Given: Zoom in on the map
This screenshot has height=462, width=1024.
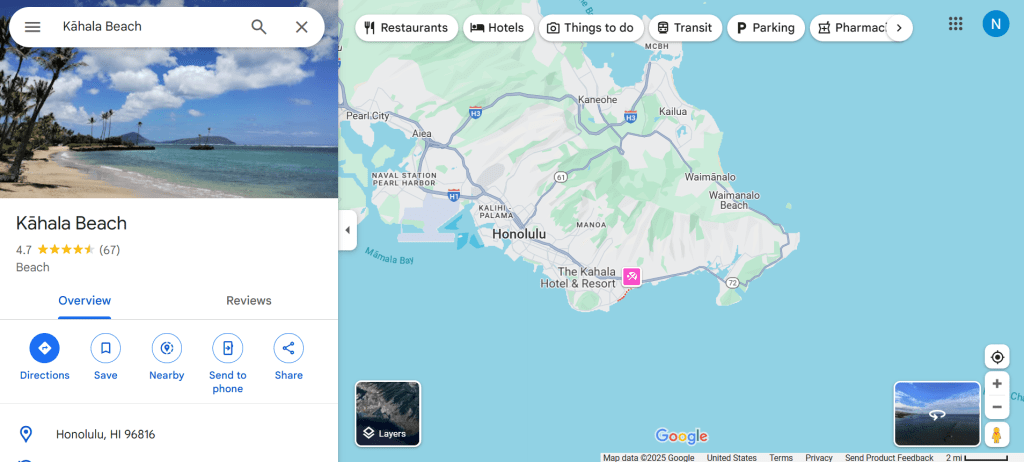Looking at the screenshot, I should [997, 384].
